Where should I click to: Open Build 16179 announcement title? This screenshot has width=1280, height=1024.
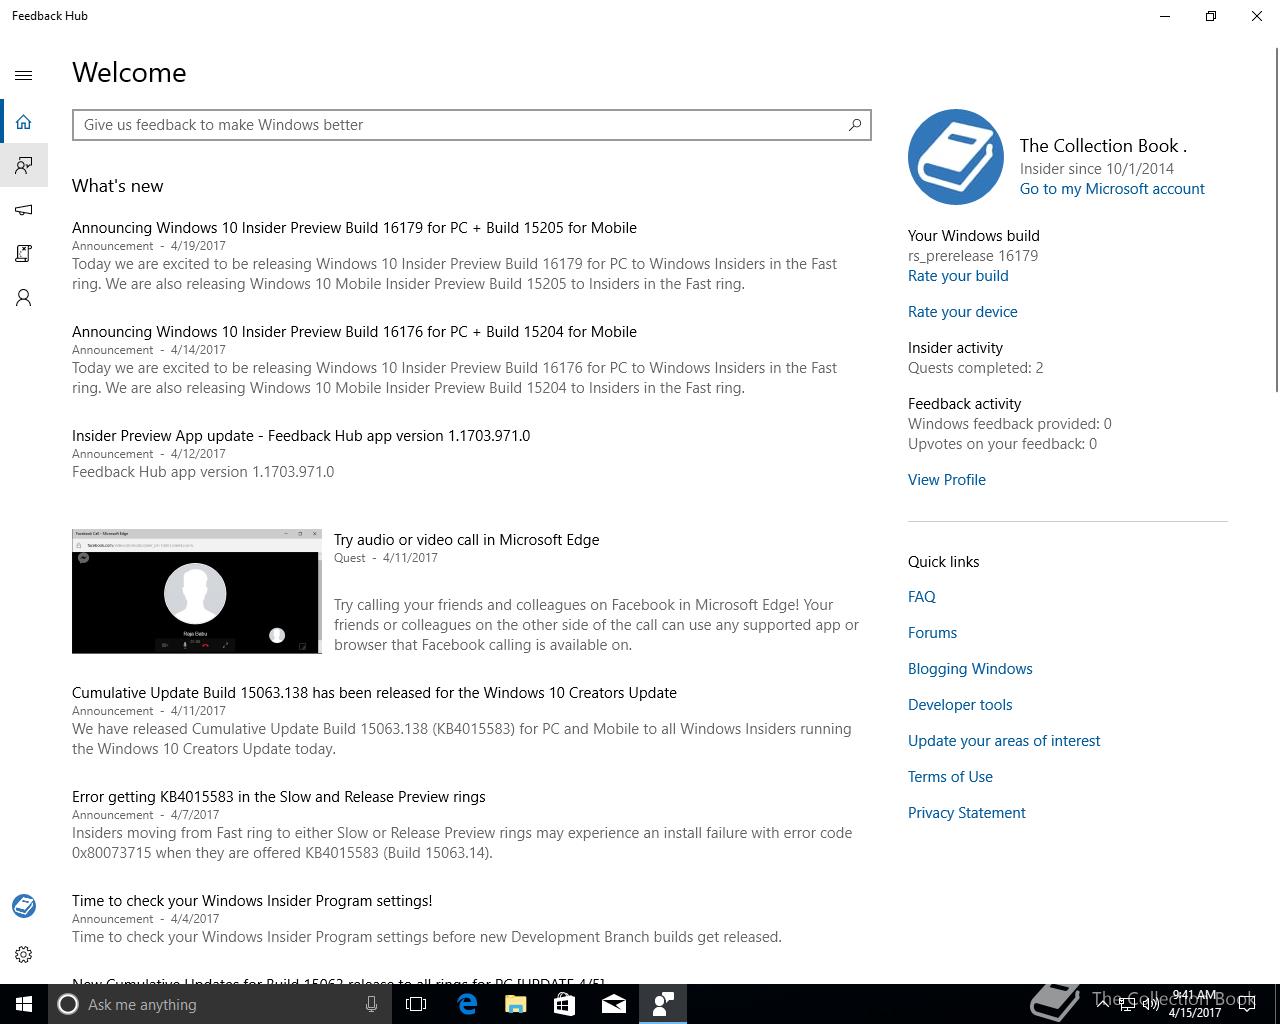pos(354,228)
